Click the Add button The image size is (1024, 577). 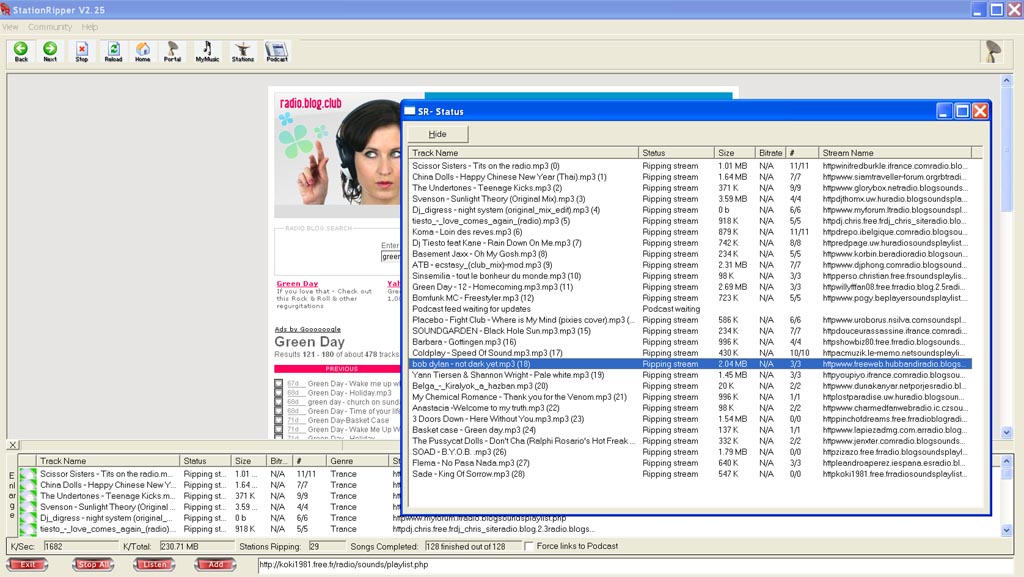[x=216, y=565]
